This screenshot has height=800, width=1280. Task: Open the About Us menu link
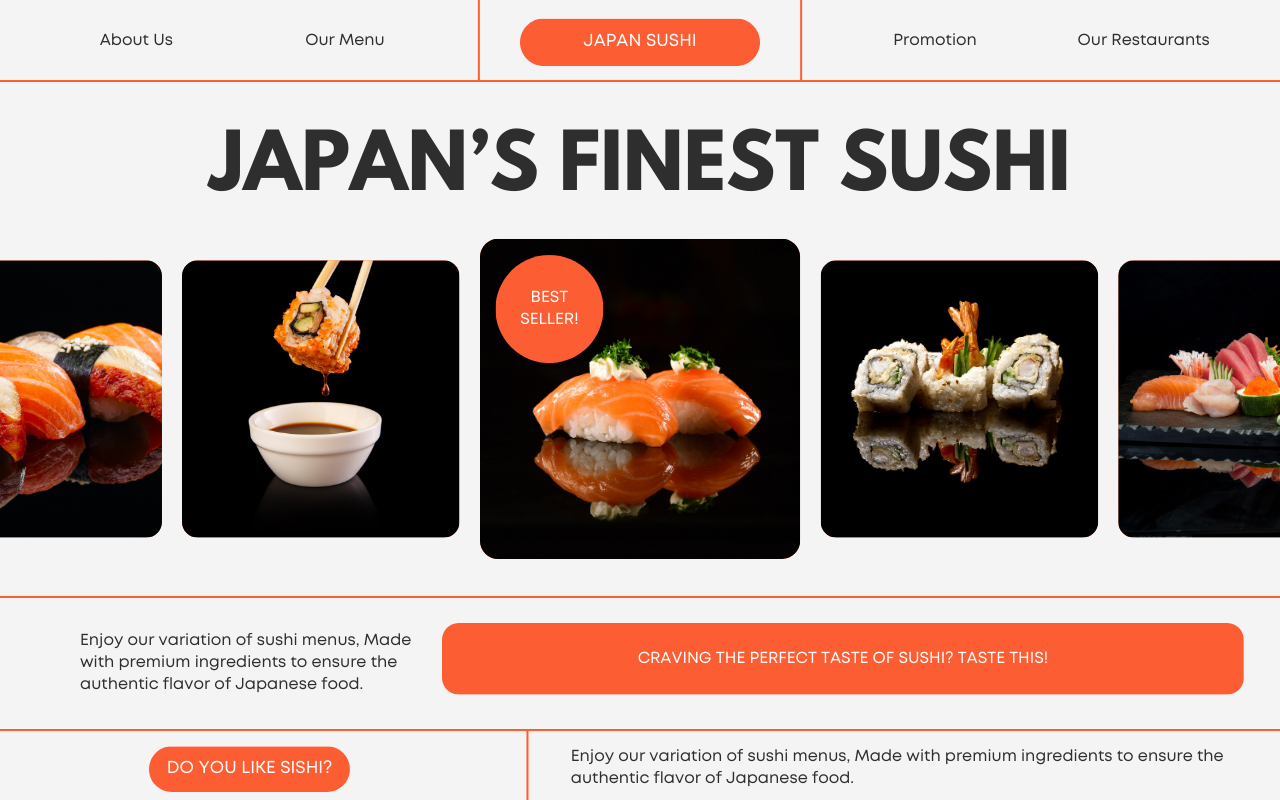tap(136, 40)
